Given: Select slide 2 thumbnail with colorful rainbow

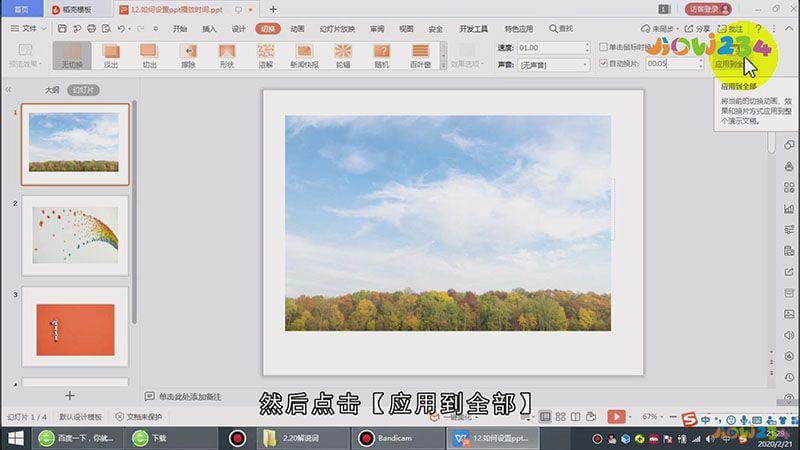Looking at the screenshot, I should point(75,235).
